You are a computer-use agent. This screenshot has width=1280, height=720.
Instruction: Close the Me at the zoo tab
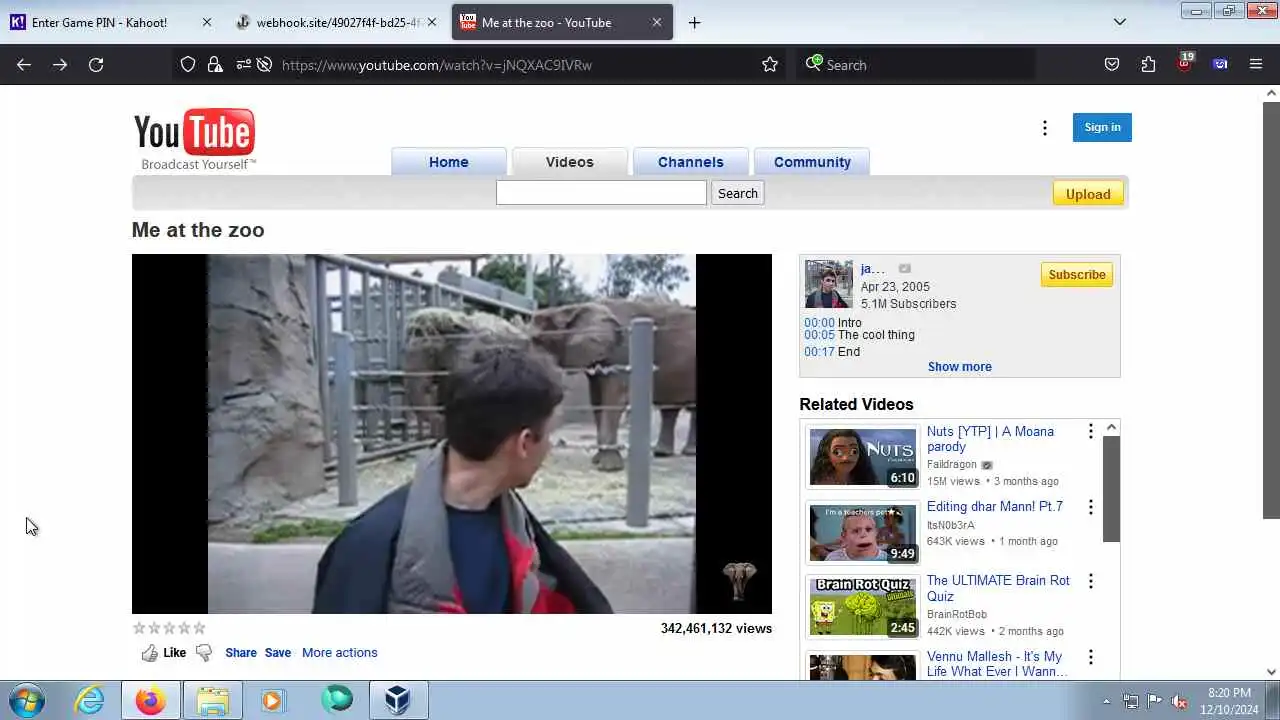(657, 22)
